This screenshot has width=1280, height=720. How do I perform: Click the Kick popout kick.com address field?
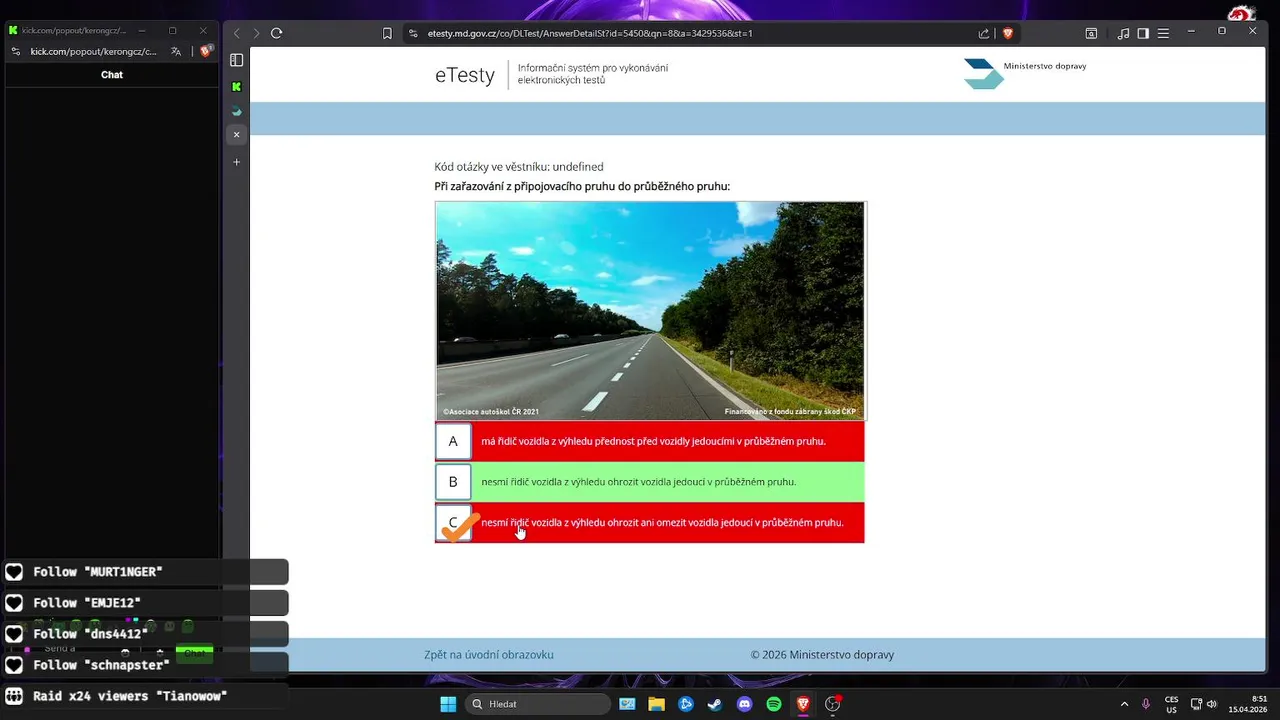point(93,51)
